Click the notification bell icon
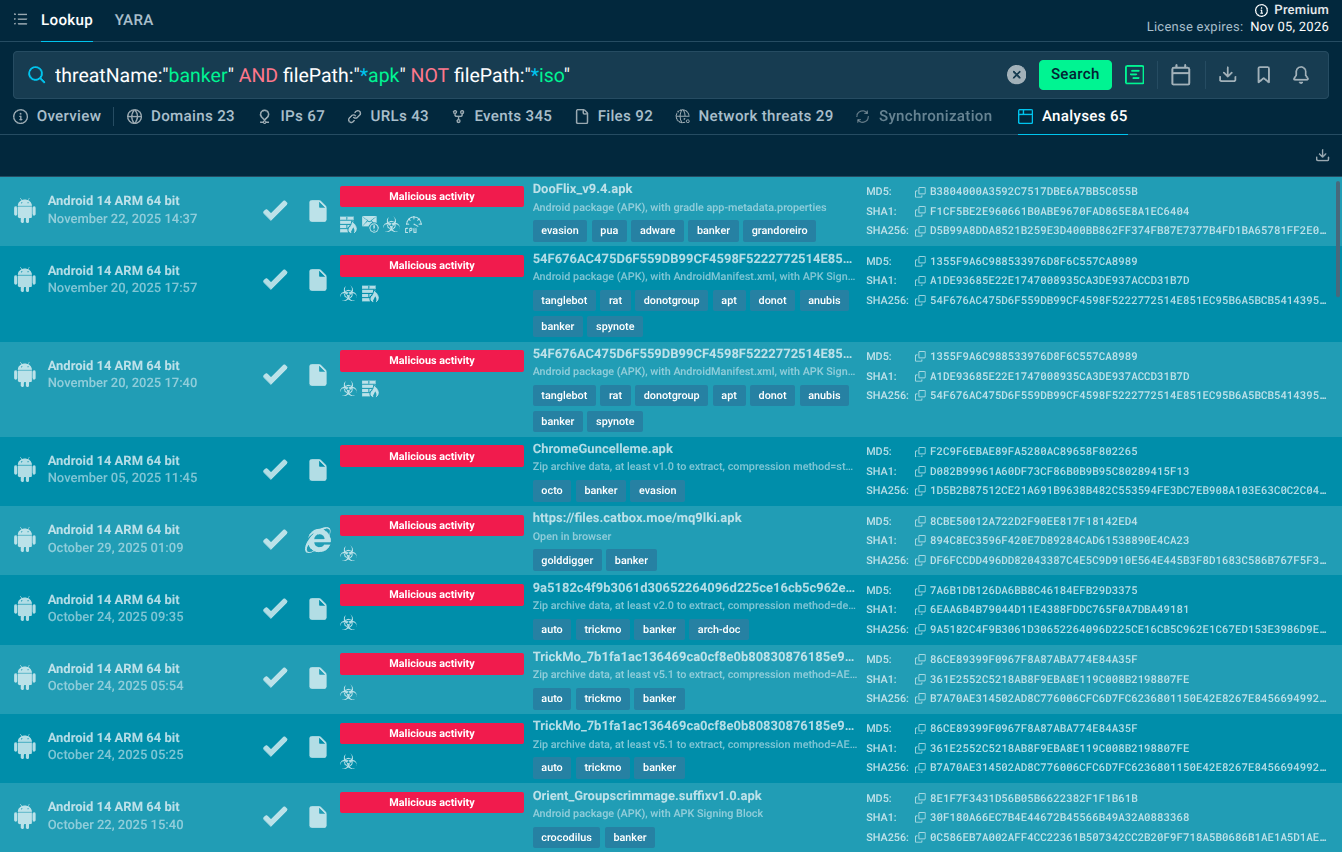The width and height of the screenshot is (1342, 852). tap(1301, 75)
